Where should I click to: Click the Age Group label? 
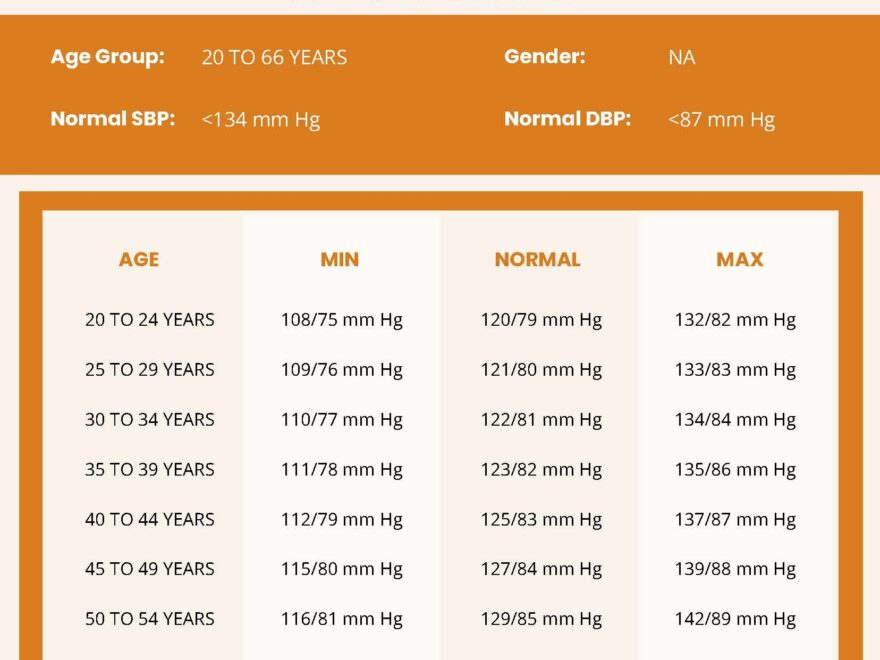pyautogui.click(x=106, y=57)
